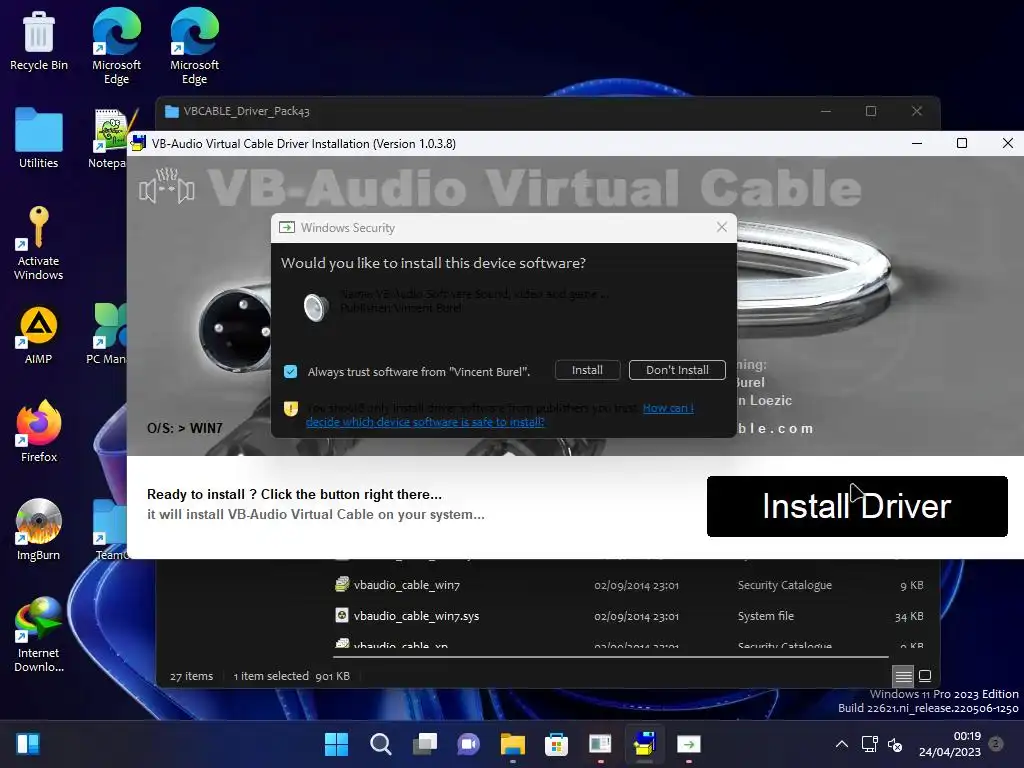Open the Recycle Bin desktop icon
The width and height of the screenshot is (1024, 768).
pyautogui.click(x=39, y=40)
